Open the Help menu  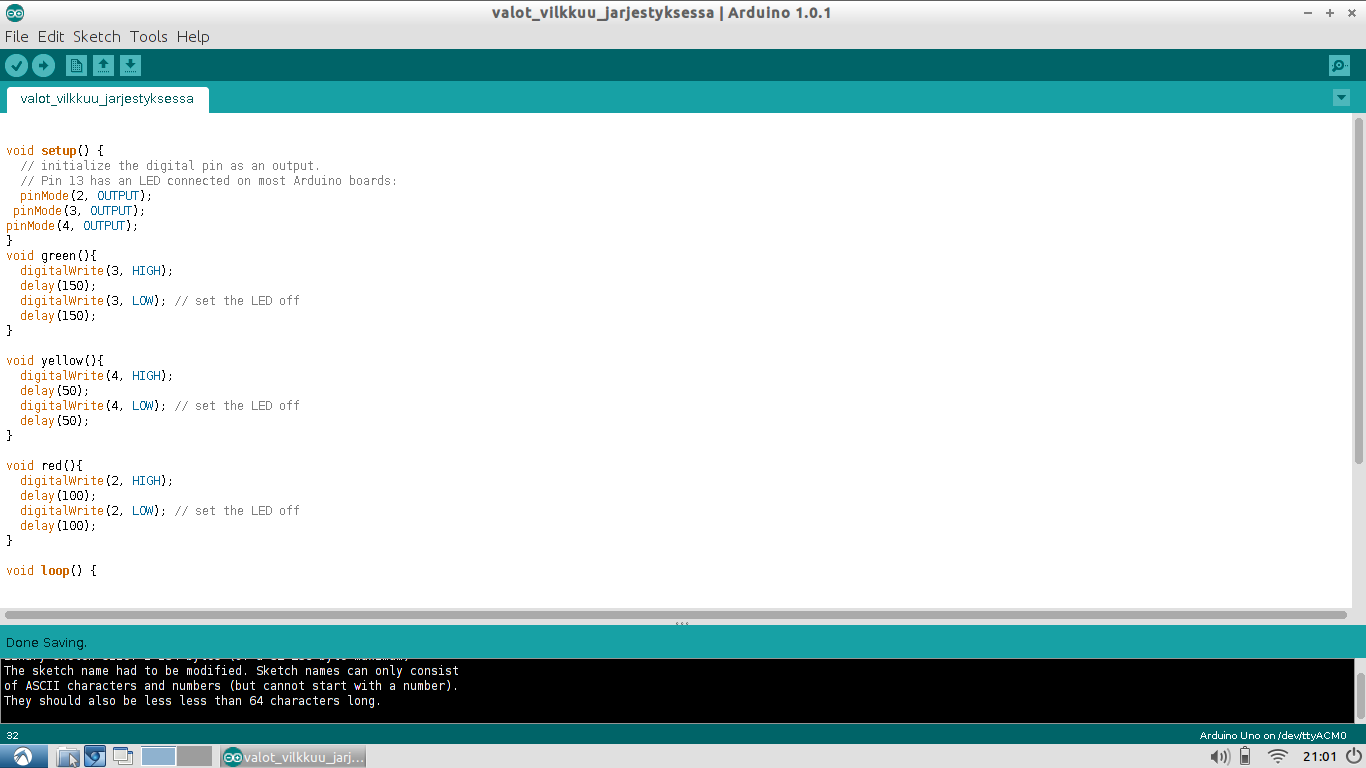tap(193, 36)
